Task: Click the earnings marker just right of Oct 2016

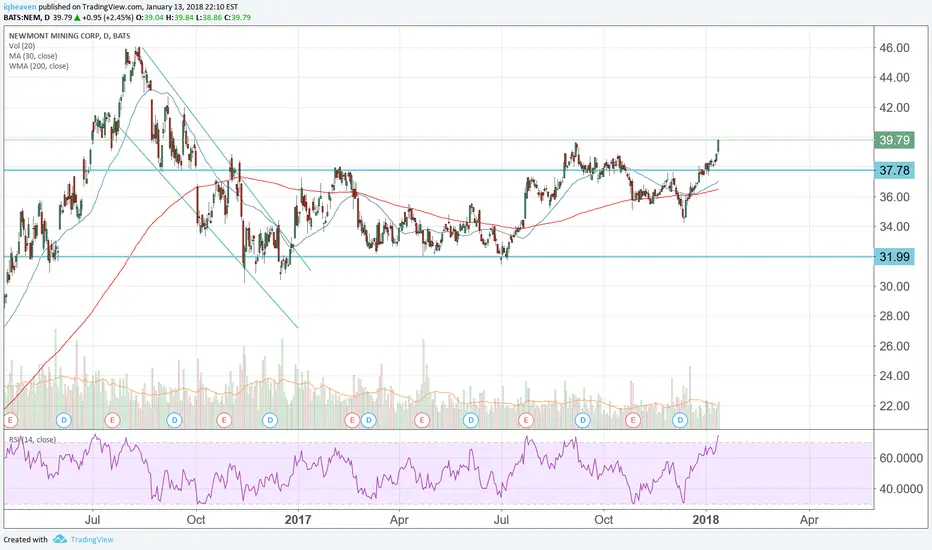Action: (223, 420)
